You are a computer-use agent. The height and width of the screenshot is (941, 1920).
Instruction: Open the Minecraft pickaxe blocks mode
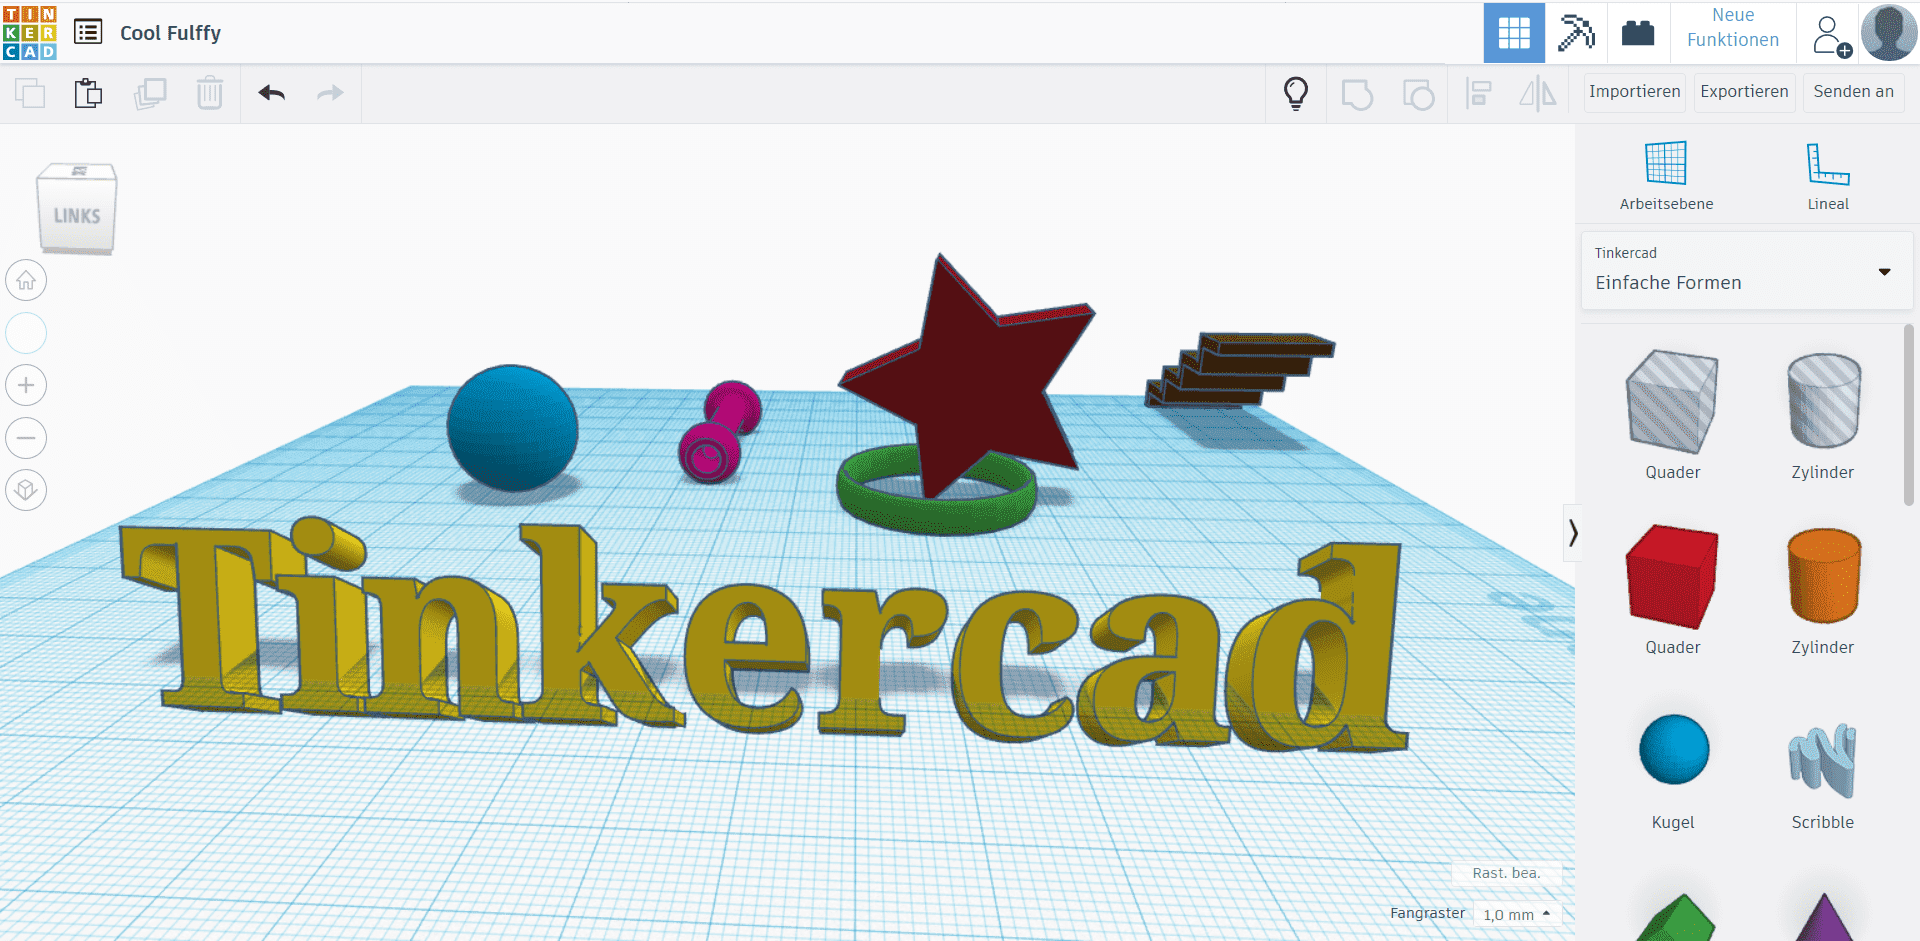(x=1576, y=33)
